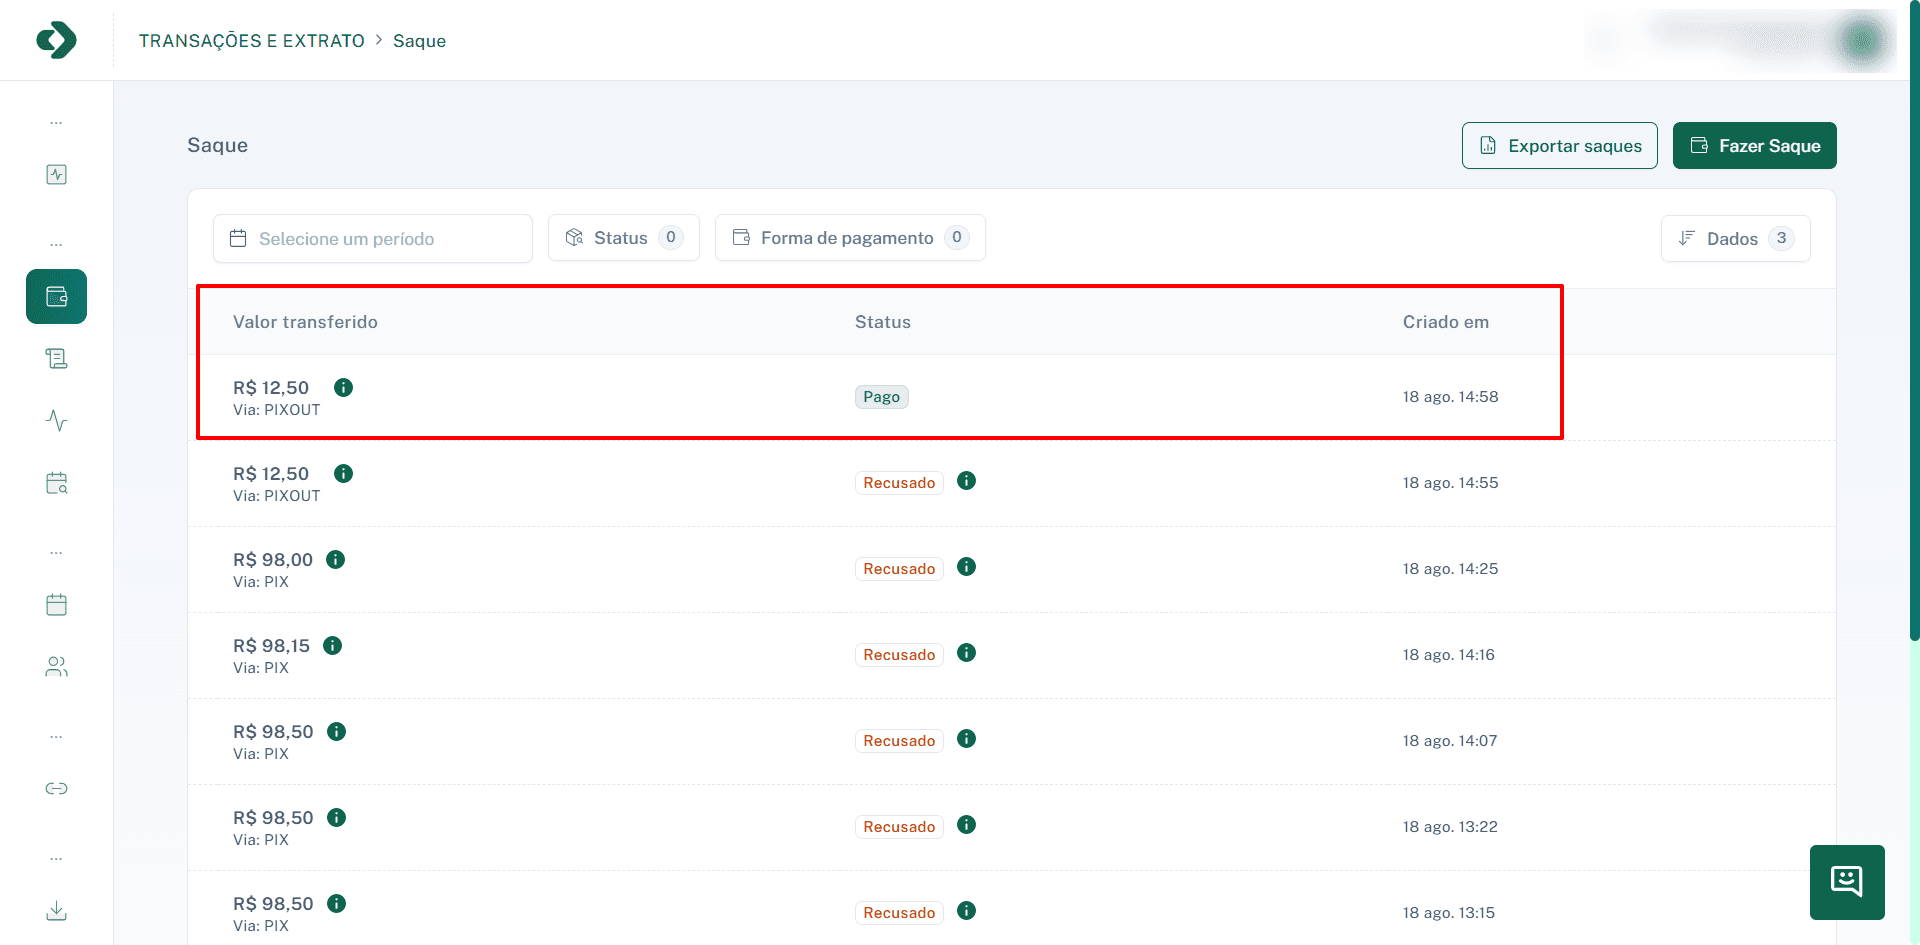The image size is (1920, 945).
Task: Show refusal info for 14:55 Recusado status
Action: click(966, 481)
